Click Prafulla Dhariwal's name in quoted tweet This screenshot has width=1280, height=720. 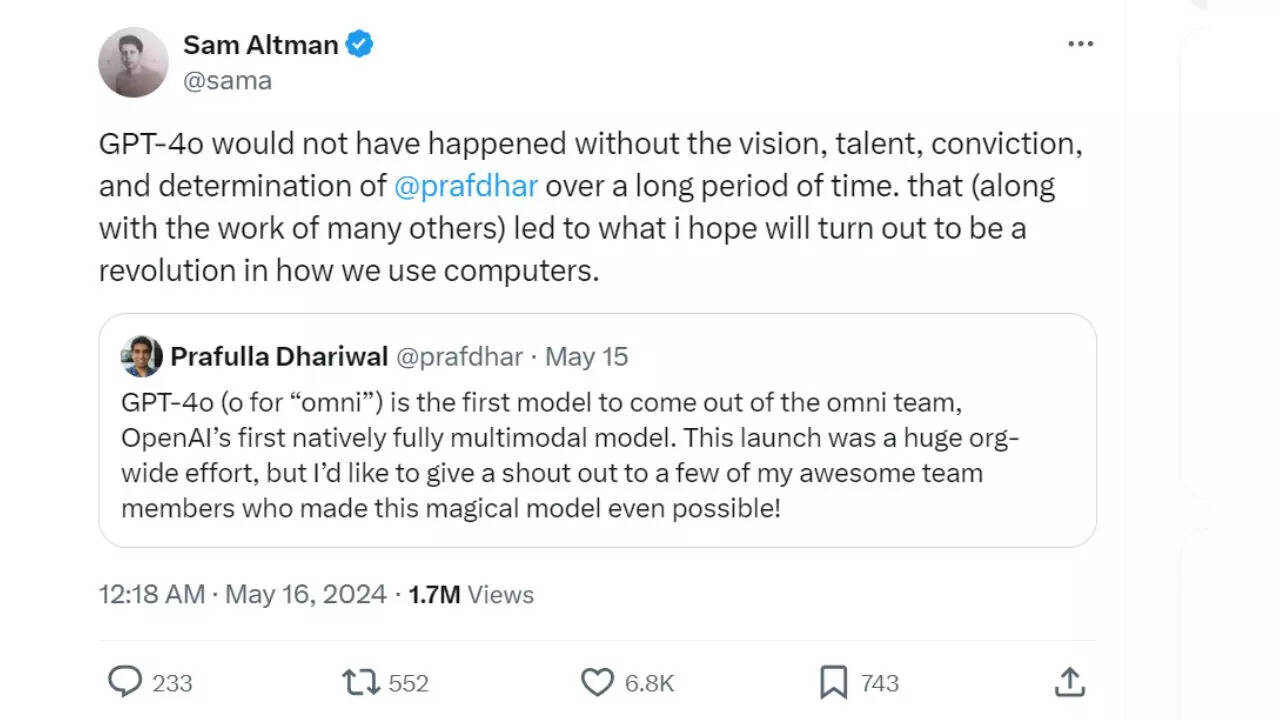(x=279, y=356)
